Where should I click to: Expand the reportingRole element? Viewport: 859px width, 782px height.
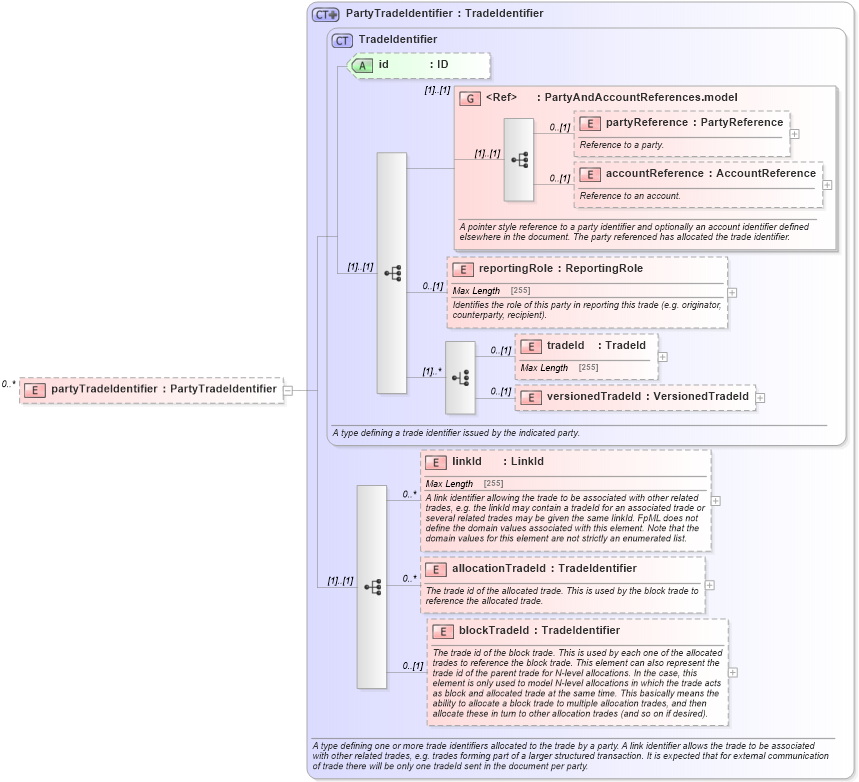click(x=732, y=293)
